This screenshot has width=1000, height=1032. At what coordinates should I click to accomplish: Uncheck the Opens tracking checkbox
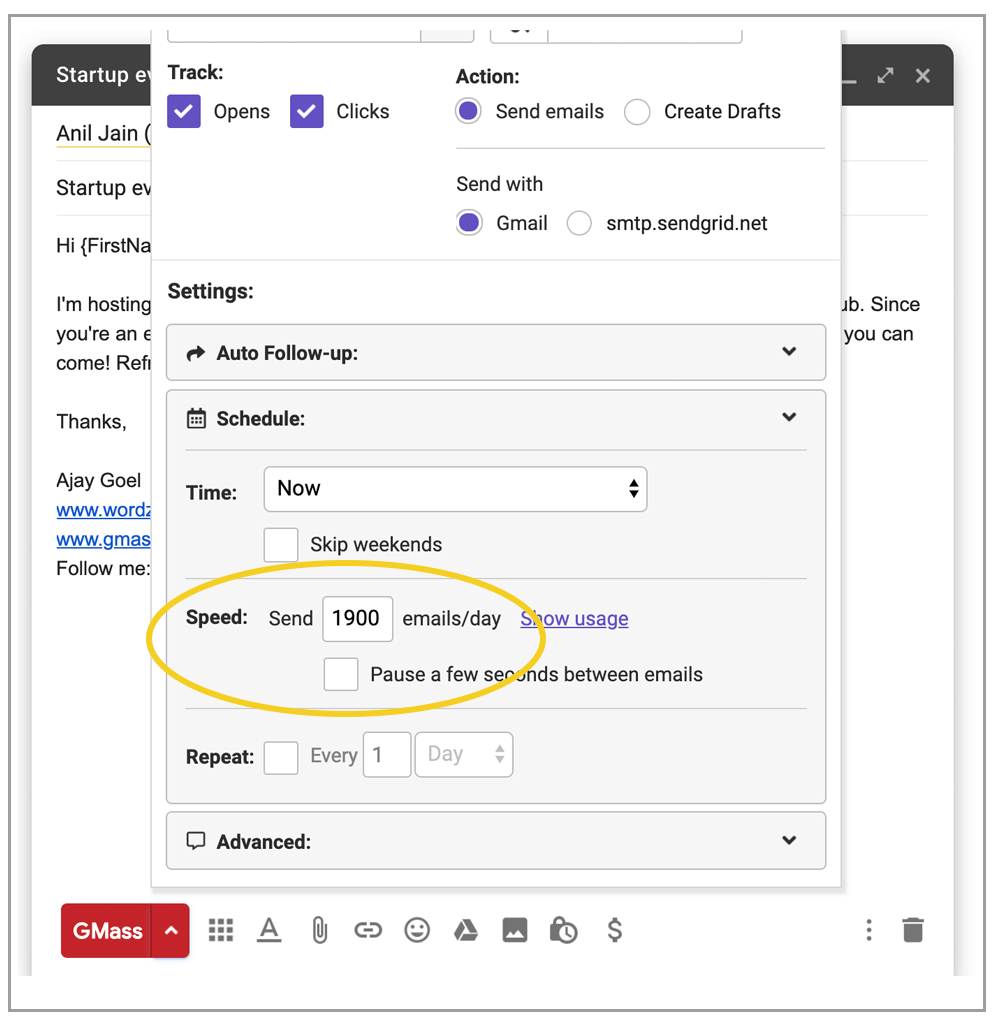tap(184, 111)
